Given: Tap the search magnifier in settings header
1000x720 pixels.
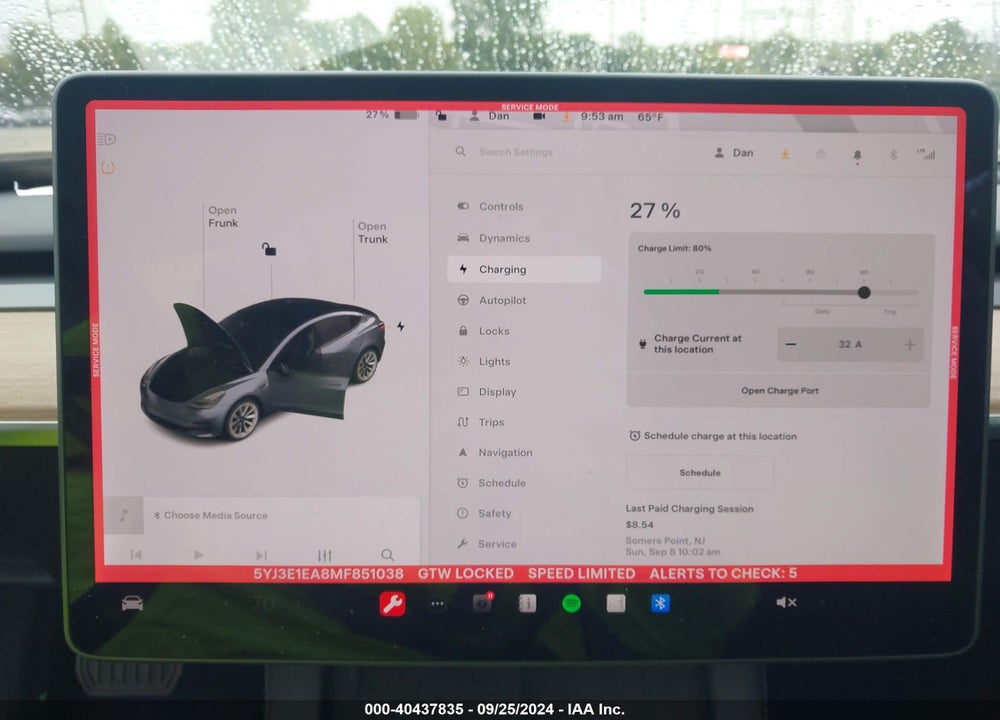Looking at the screenshot, I should [460, 152].
